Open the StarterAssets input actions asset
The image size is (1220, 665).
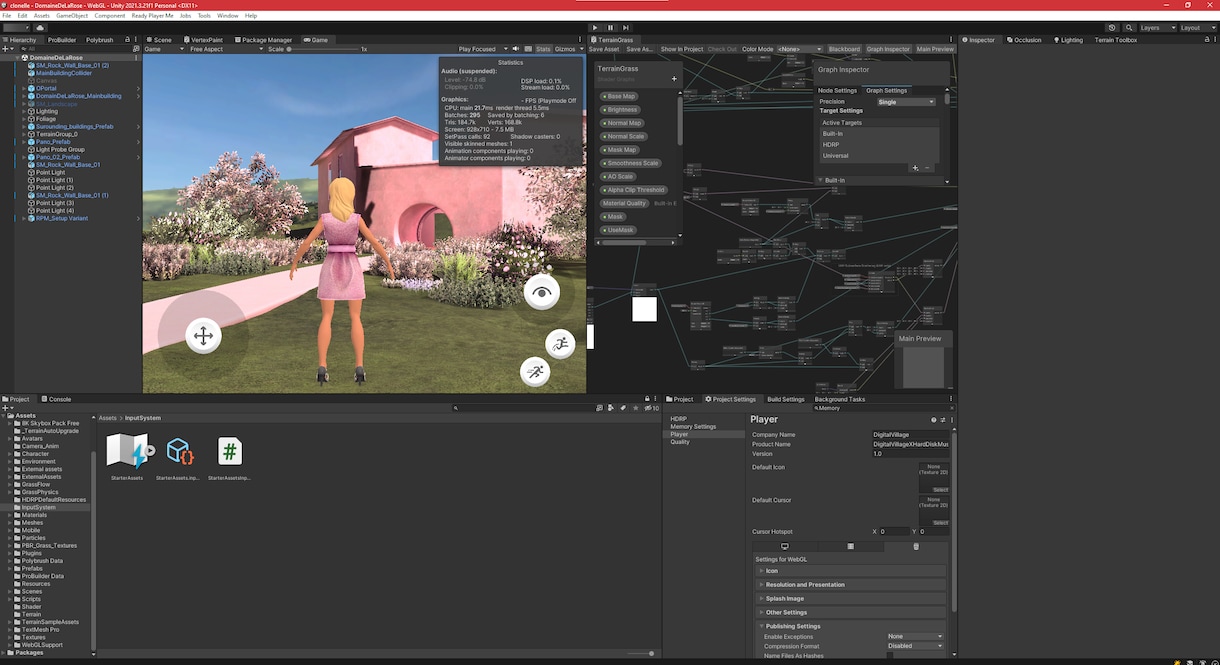pos(127,453)
